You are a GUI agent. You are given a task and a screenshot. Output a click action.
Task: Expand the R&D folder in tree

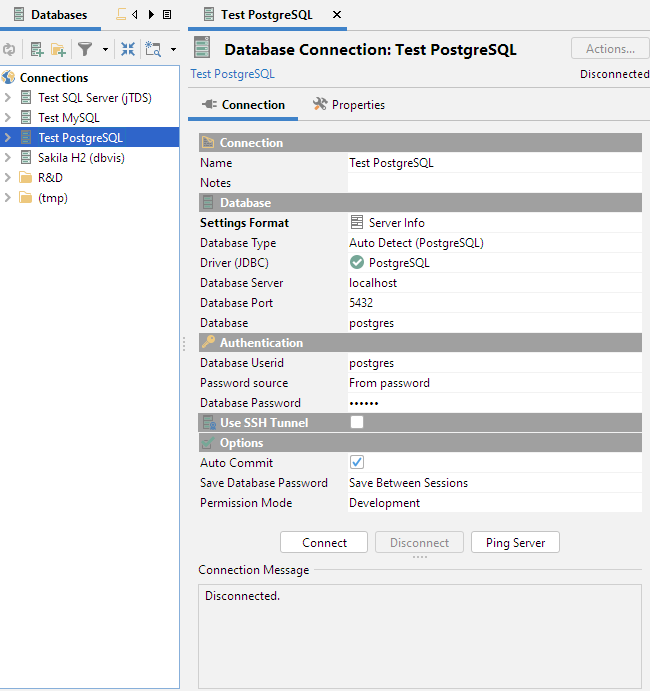click(9, 178)
